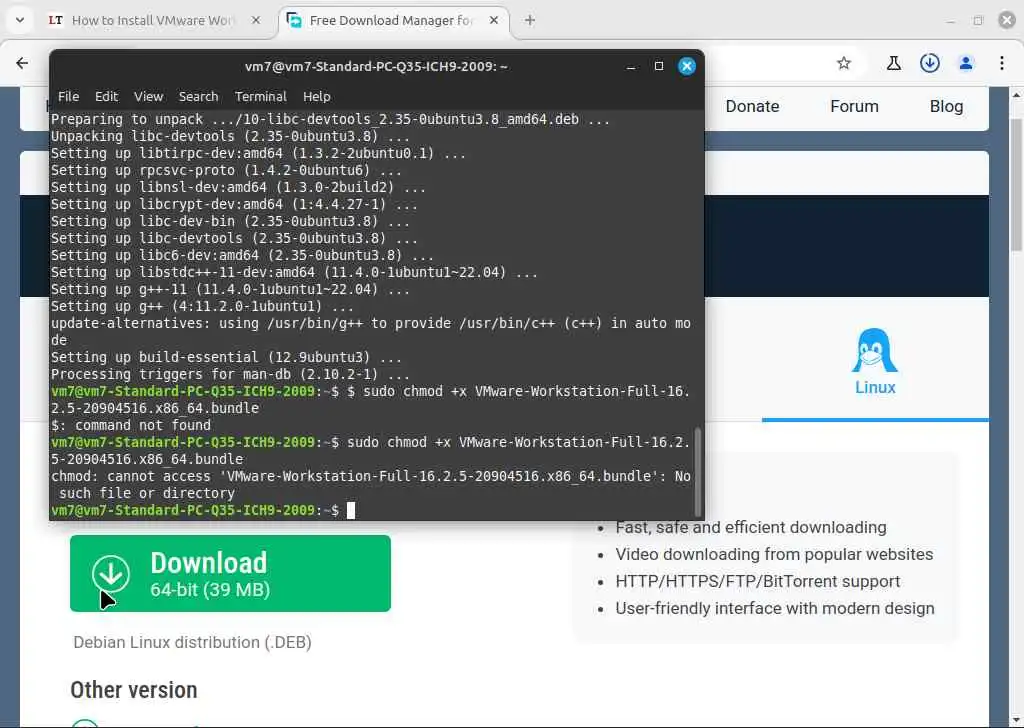Open Chrome Labs flask icon

pos(893,63)
